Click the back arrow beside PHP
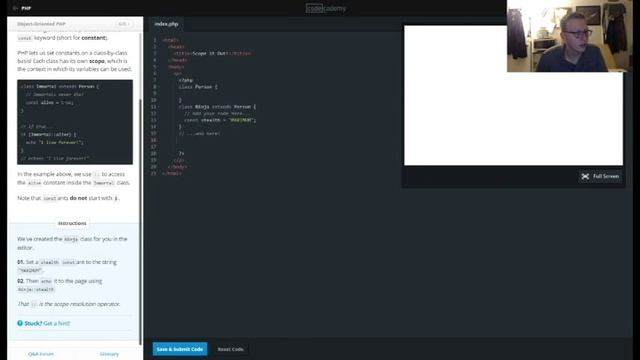This screenshot has height=360, width=640. coord(15,8)
